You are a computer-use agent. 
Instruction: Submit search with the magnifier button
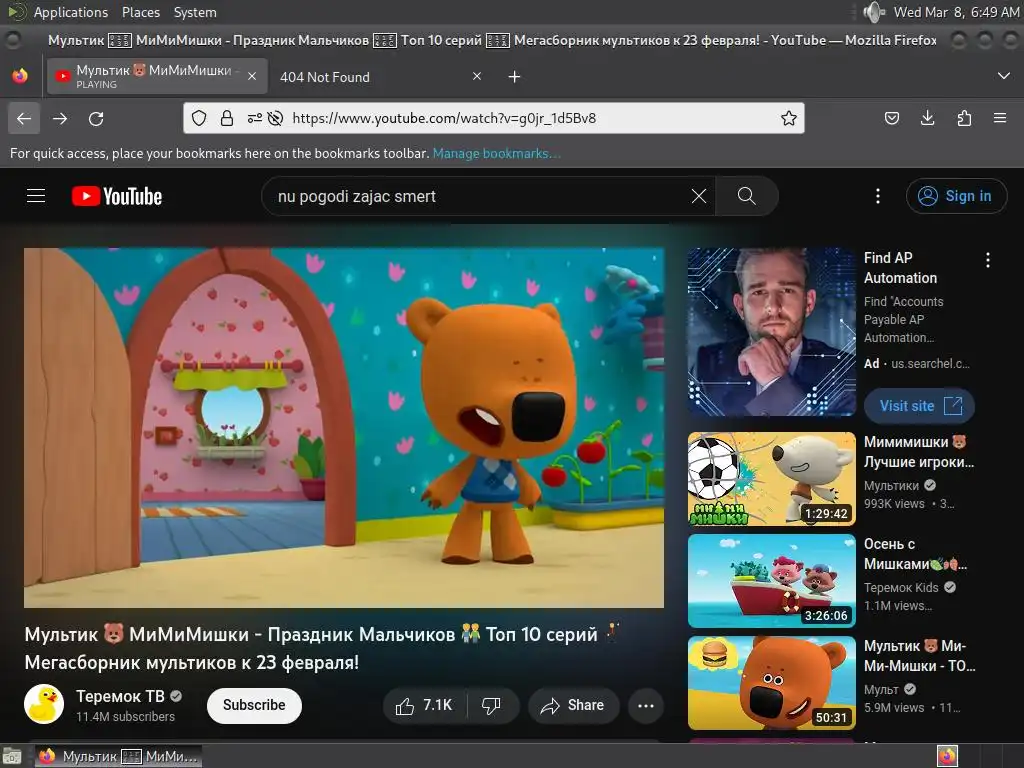coord(746,196)
